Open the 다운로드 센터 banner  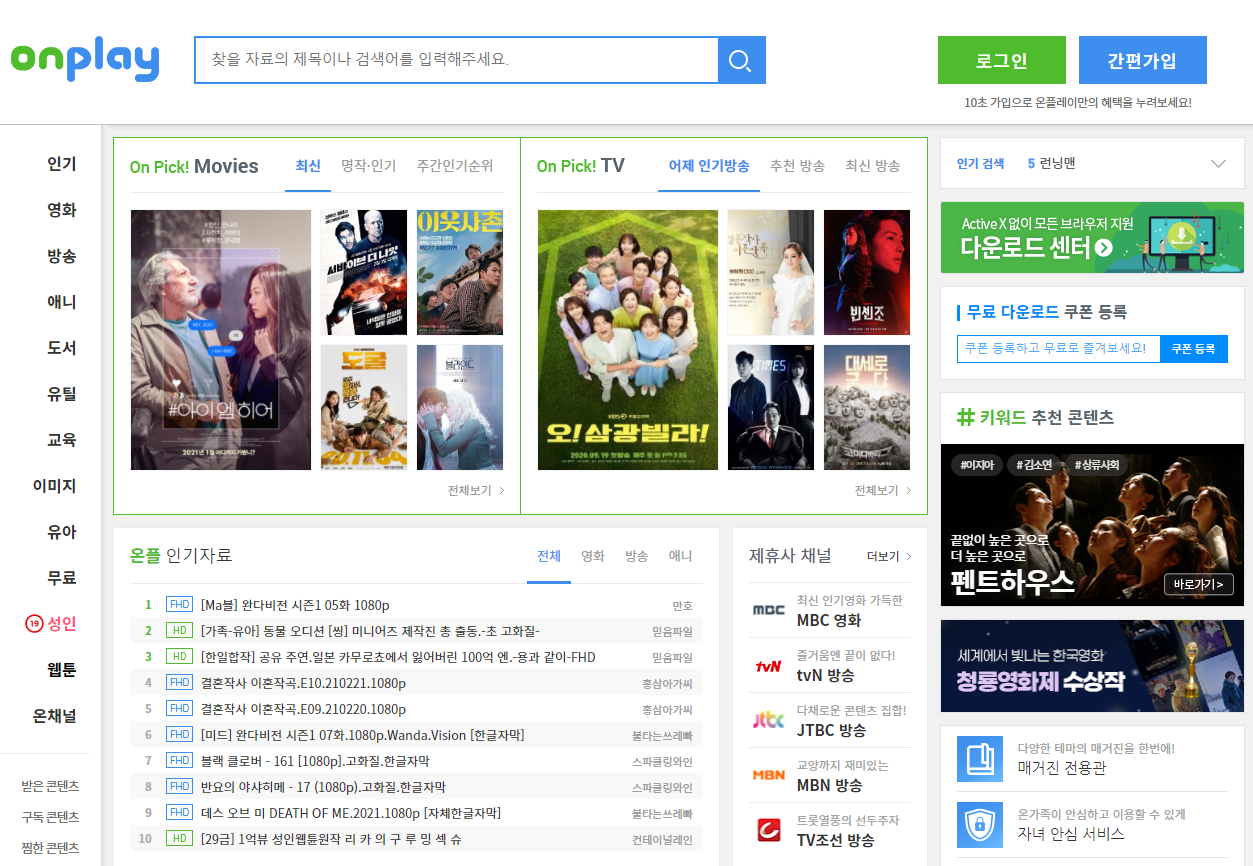[1092, 237]
